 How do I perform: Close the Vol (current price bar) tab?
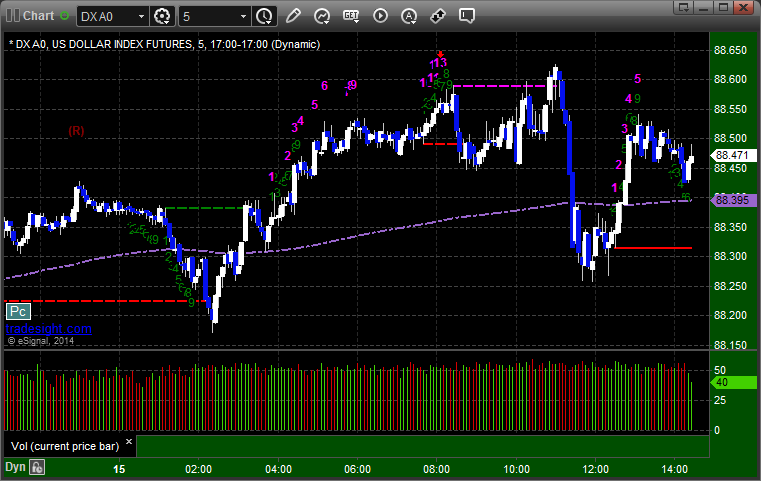click(x=129, y=442)
